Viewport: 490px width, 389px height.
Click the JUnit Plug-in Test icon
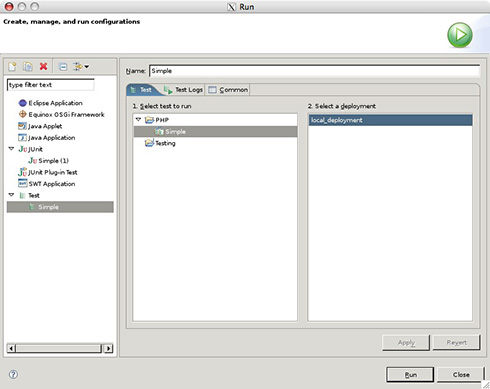(x=22, y=172)
